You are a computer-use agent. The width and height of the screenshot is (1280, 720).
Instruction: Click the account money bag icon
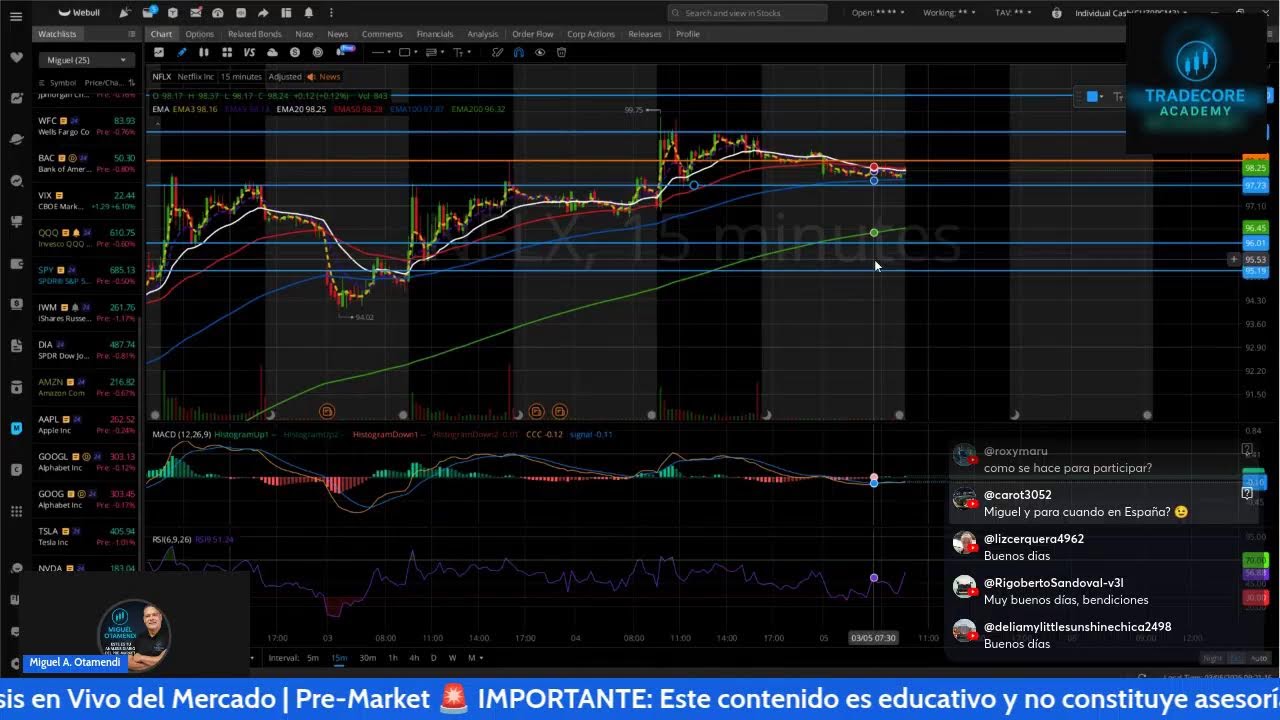[1057, 13]
